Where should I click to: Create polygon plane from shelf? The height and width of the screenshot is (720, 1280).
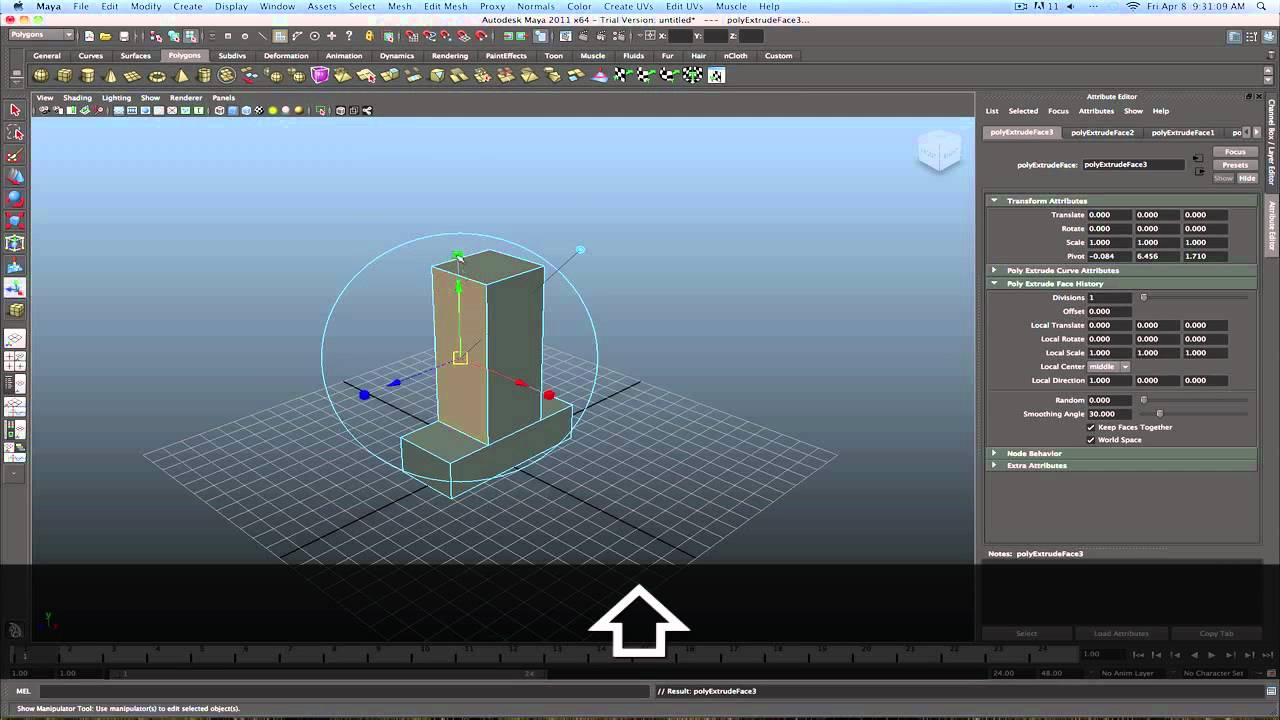[133, 75]
